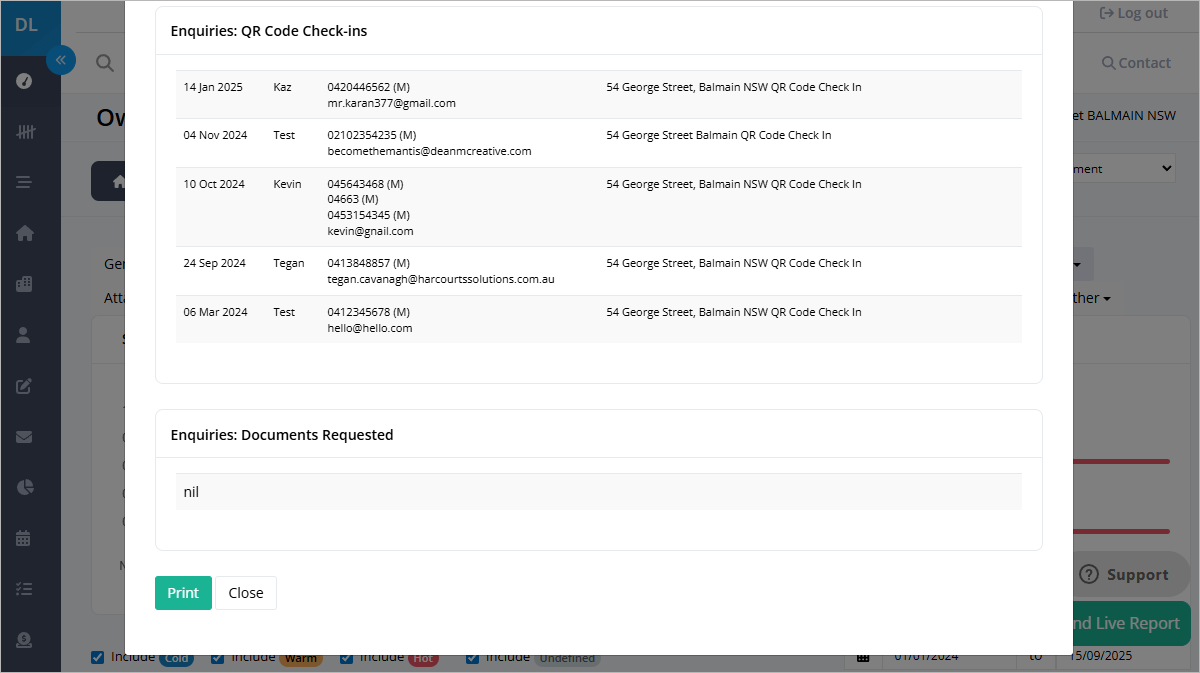Expand the 'ther' dropdown caret at the right edge
The height and width of the screenshot is (673, 1200).
point(1107,299)
